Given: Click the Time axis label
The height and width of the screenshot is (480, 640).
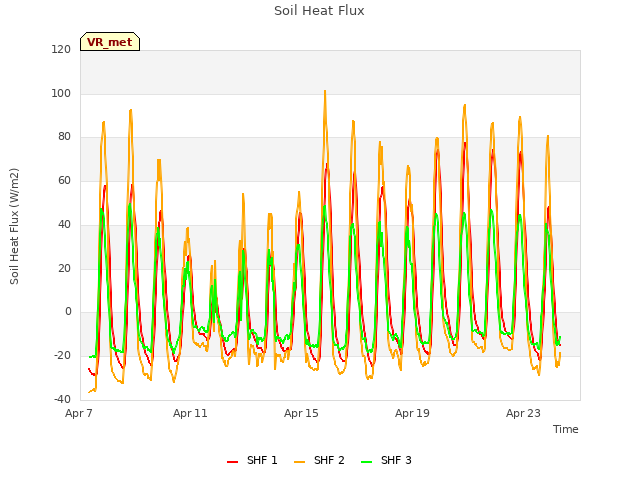Looking at the screenshot, I should point(565,429).
